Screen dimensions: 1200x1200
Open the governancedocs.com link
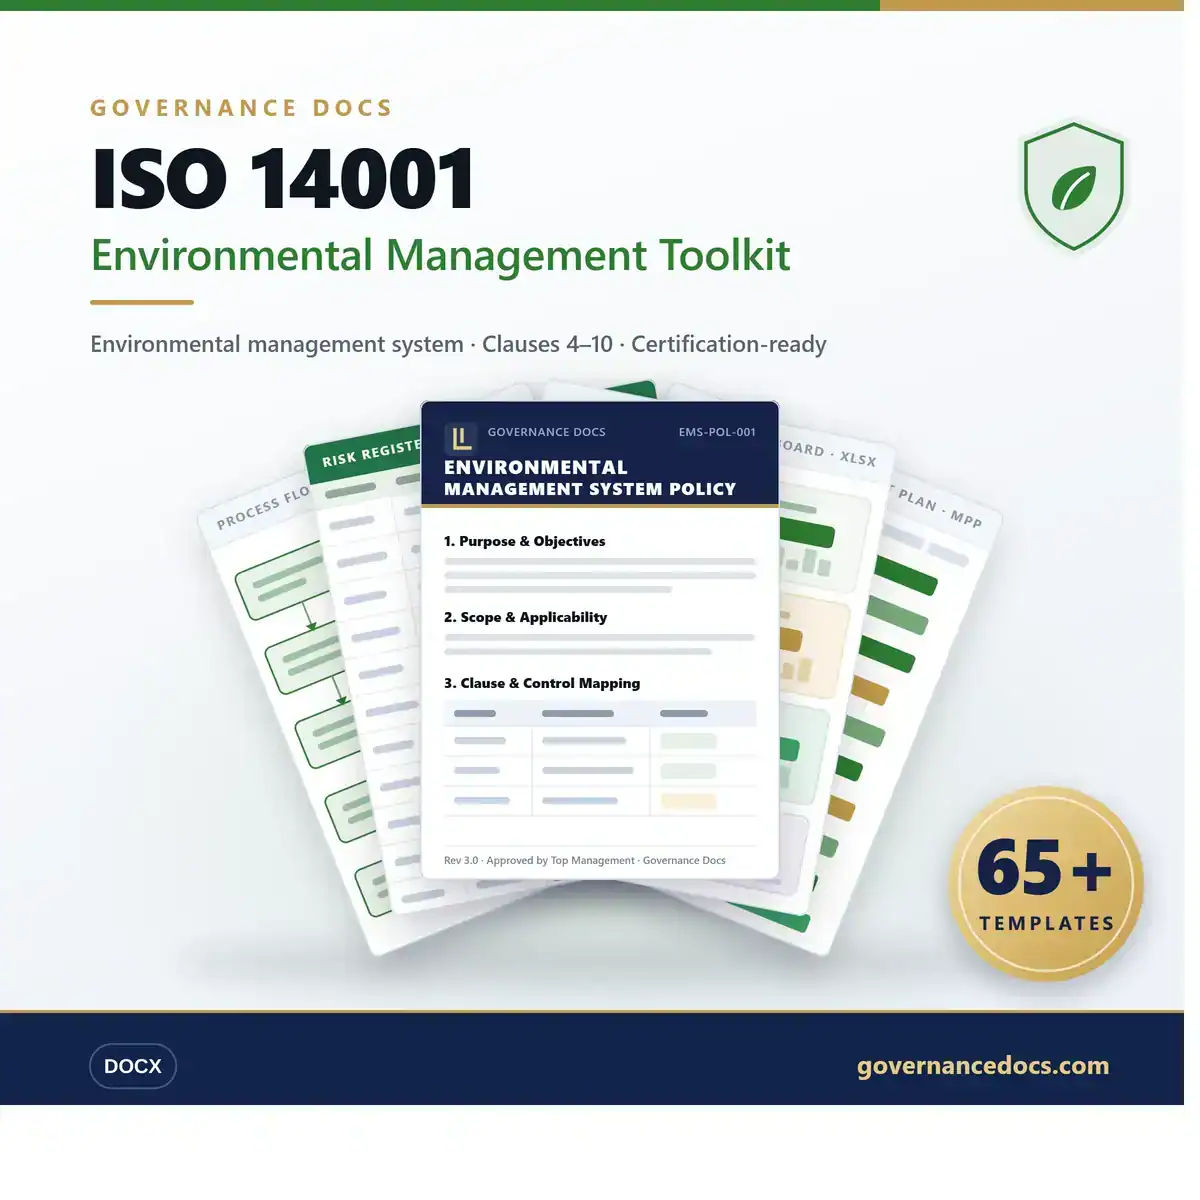pyautogui.click(x=983, y=1066)
